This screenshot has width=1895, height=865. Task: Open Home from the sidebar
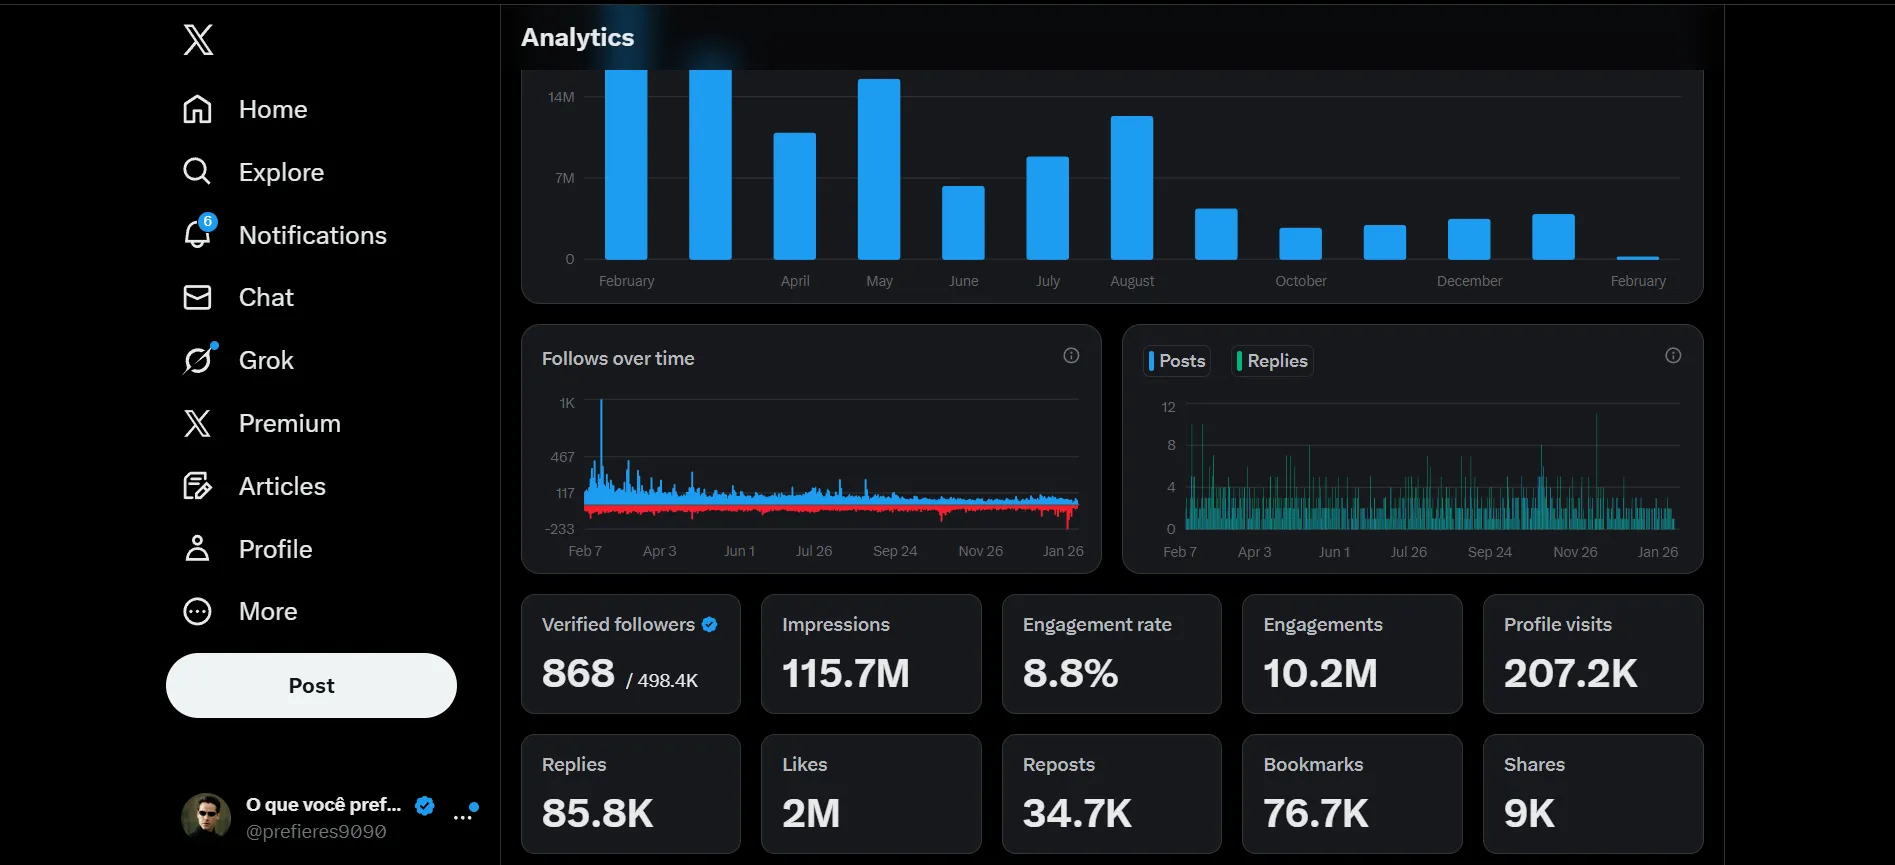click(245, 109)
